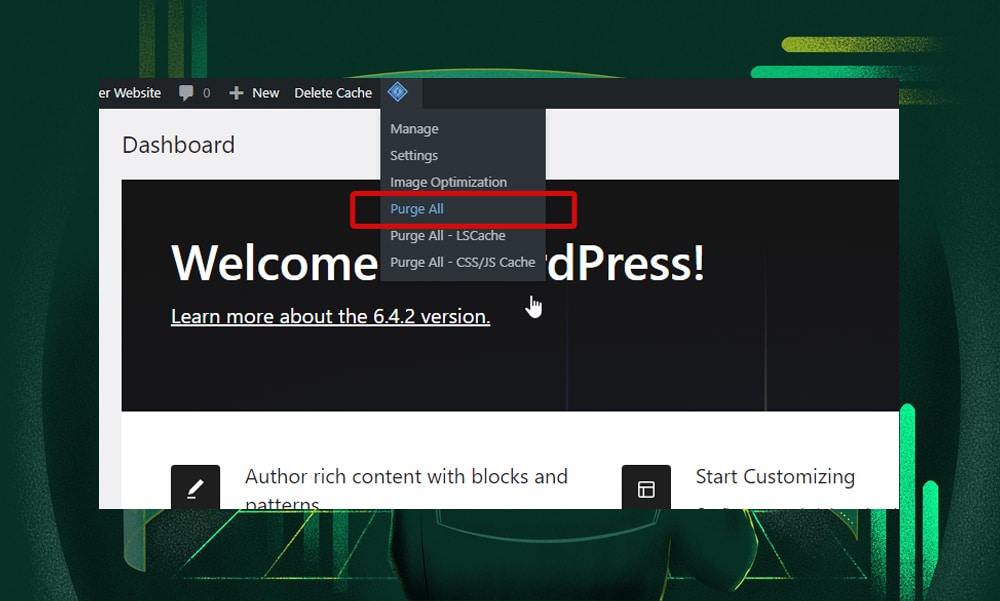
Task: Click the pencil icon for authoring content
Action: [x=195, y=488]
